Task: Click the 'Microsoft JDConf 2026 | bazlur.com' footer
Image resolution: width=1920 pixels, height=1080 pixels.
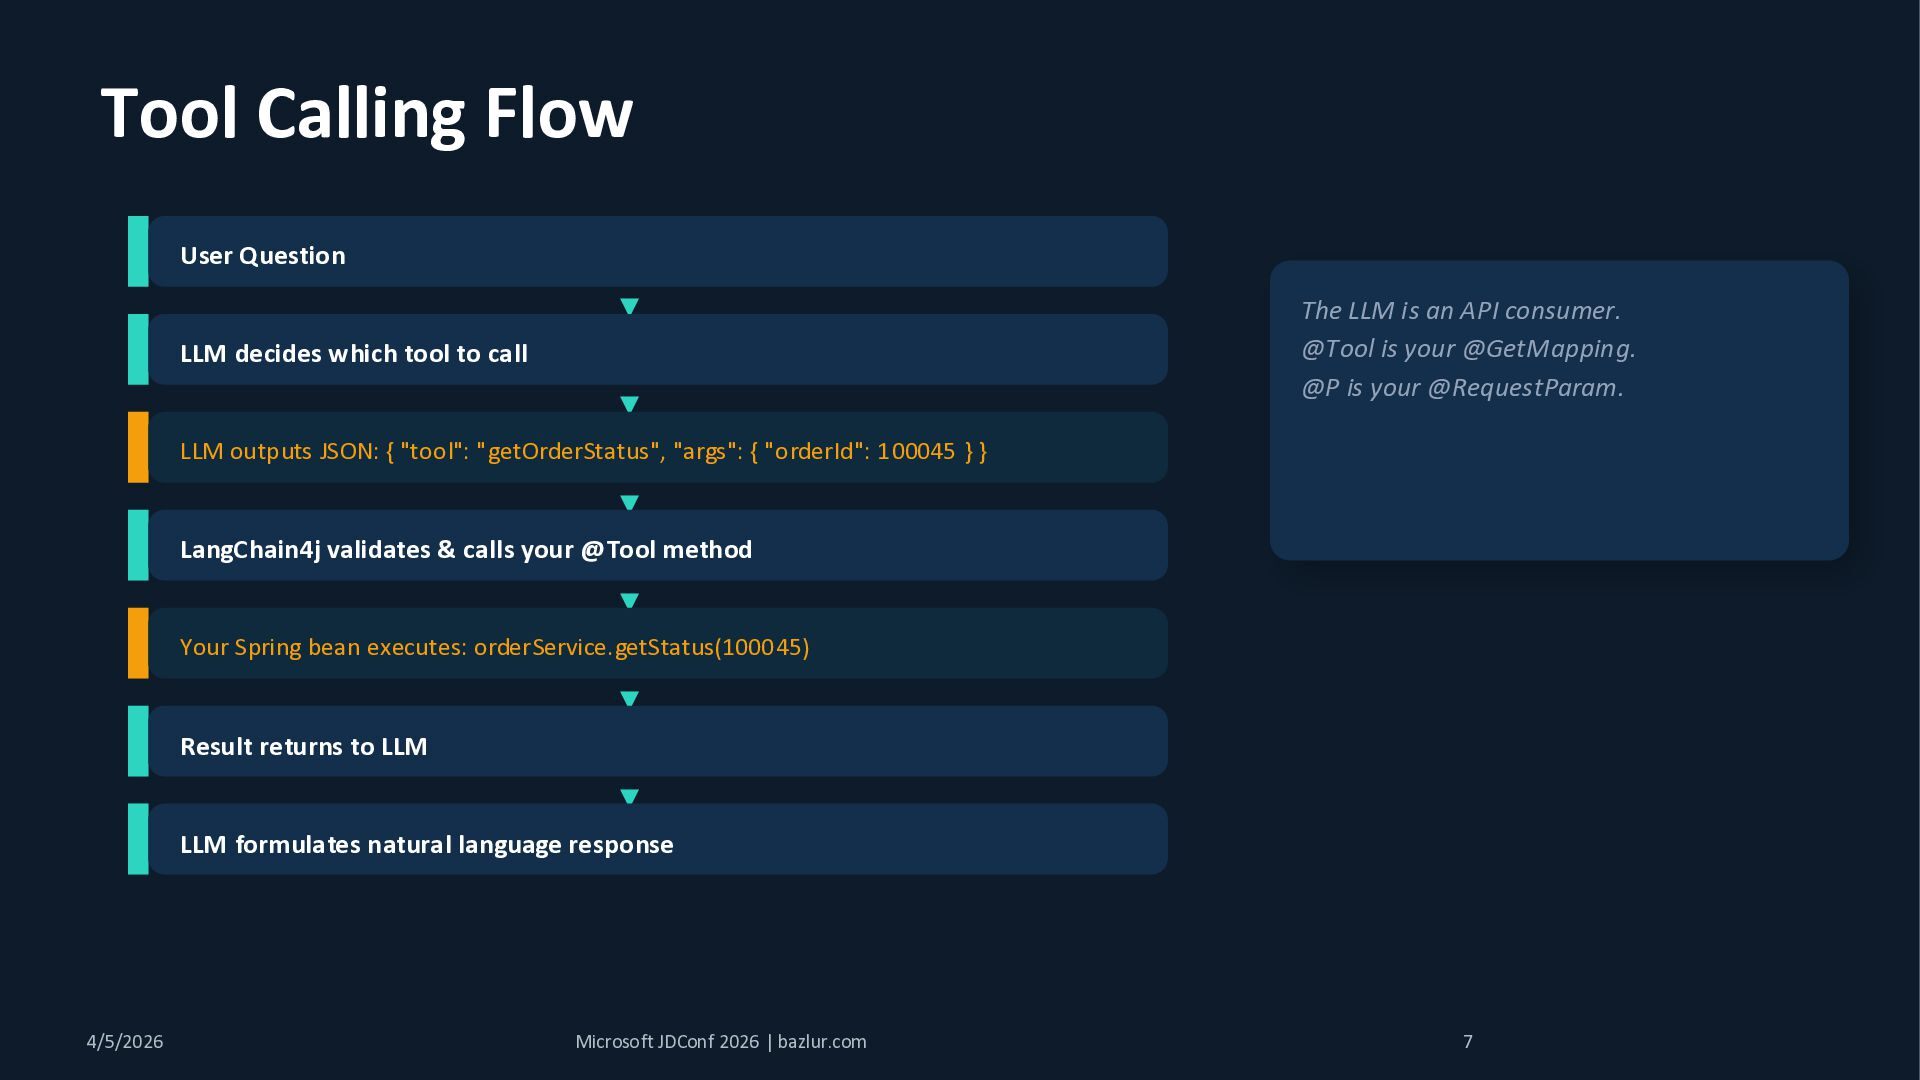Action: point(721,1042)
